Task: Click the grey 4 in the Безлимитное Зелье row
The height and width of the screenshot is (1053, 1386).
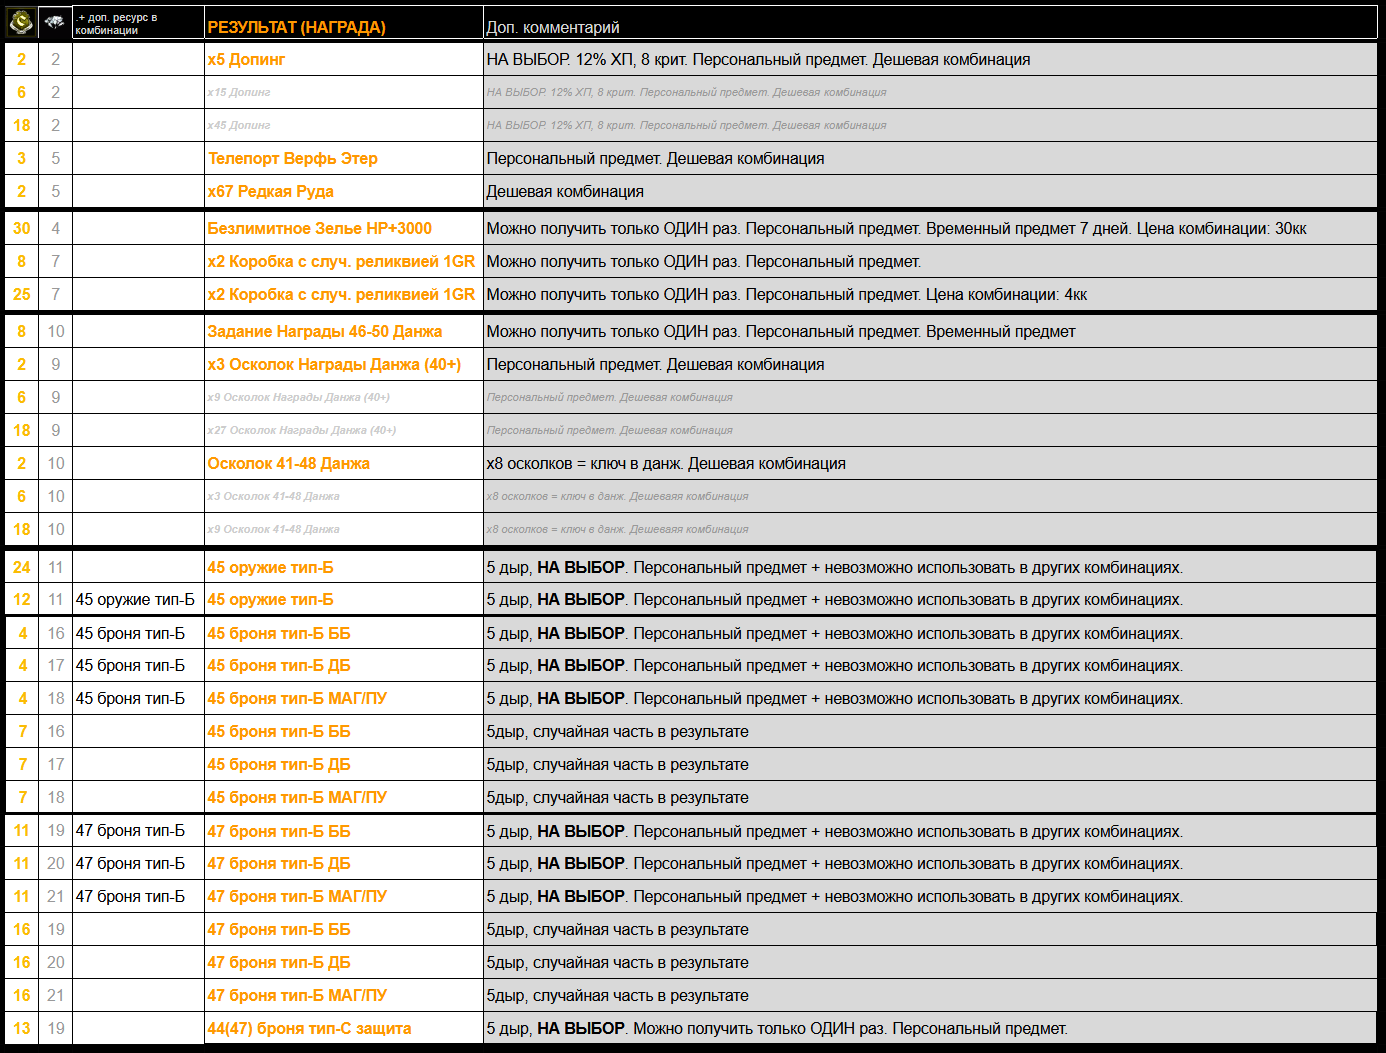Action: coord(56,228)
